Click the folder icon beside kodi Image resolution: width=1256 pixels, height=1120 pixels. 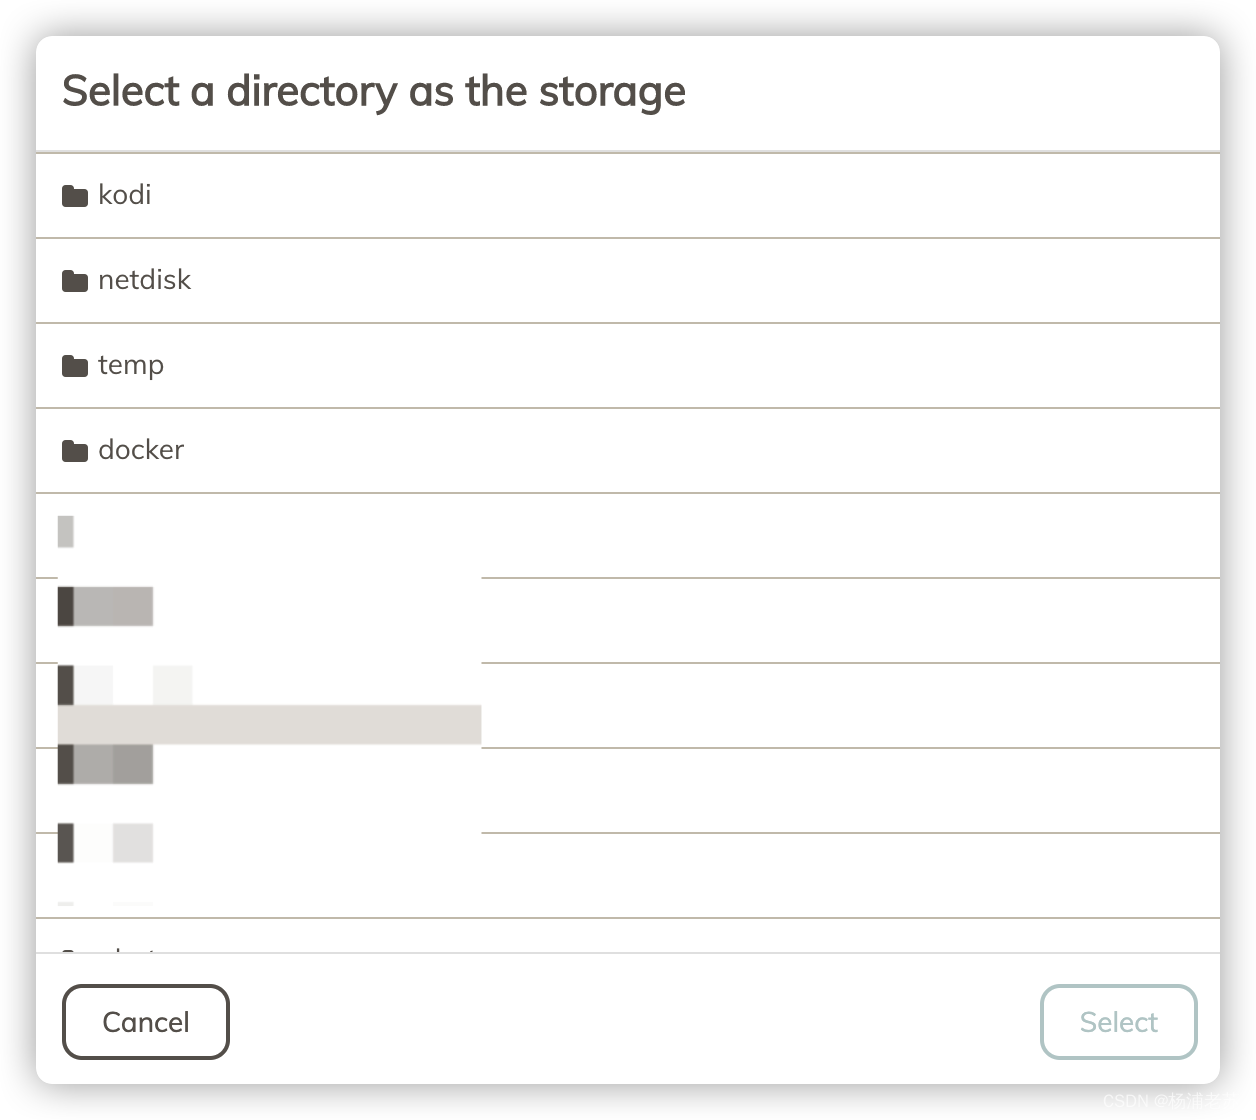(x=75, y=195)
